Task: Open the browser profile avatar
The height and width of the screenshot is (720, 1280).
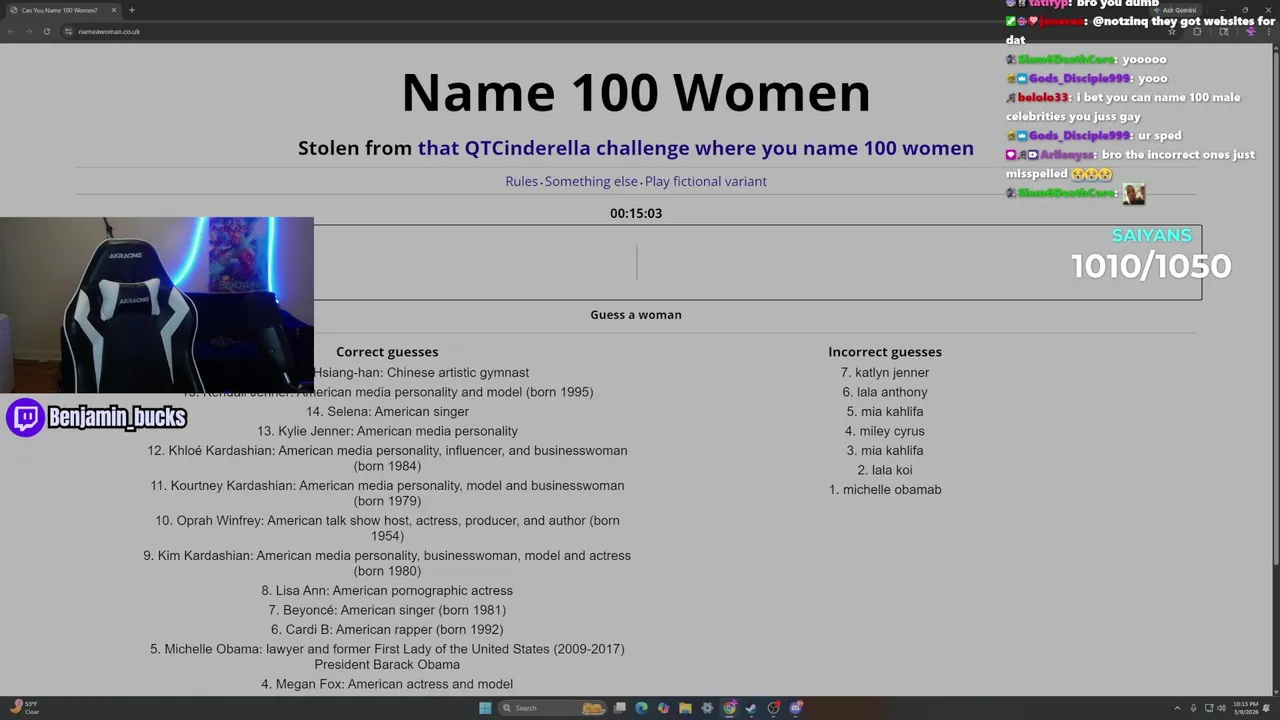Action: pyautogui.click(x=1250, y=31)
